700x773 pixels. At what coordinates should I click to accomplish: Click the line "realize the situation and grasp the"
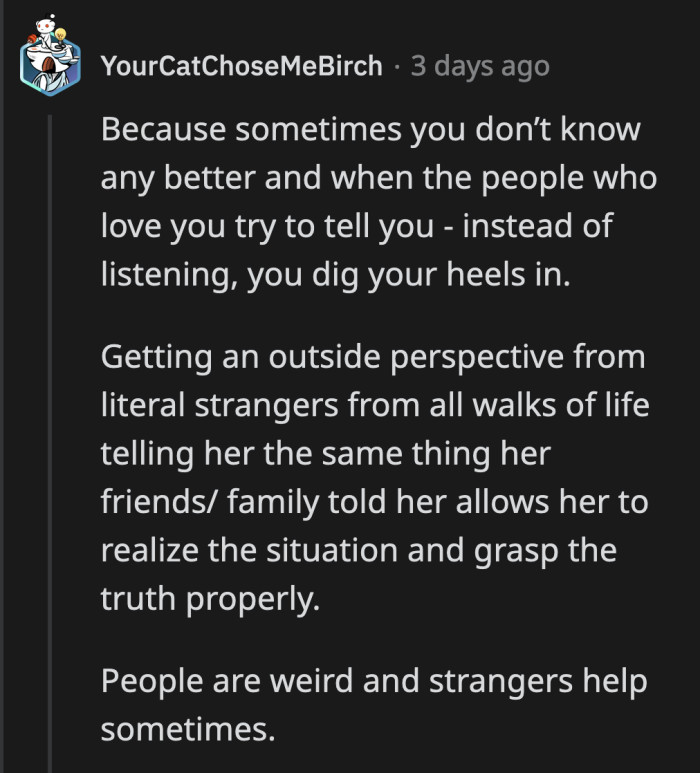(358, 548)
